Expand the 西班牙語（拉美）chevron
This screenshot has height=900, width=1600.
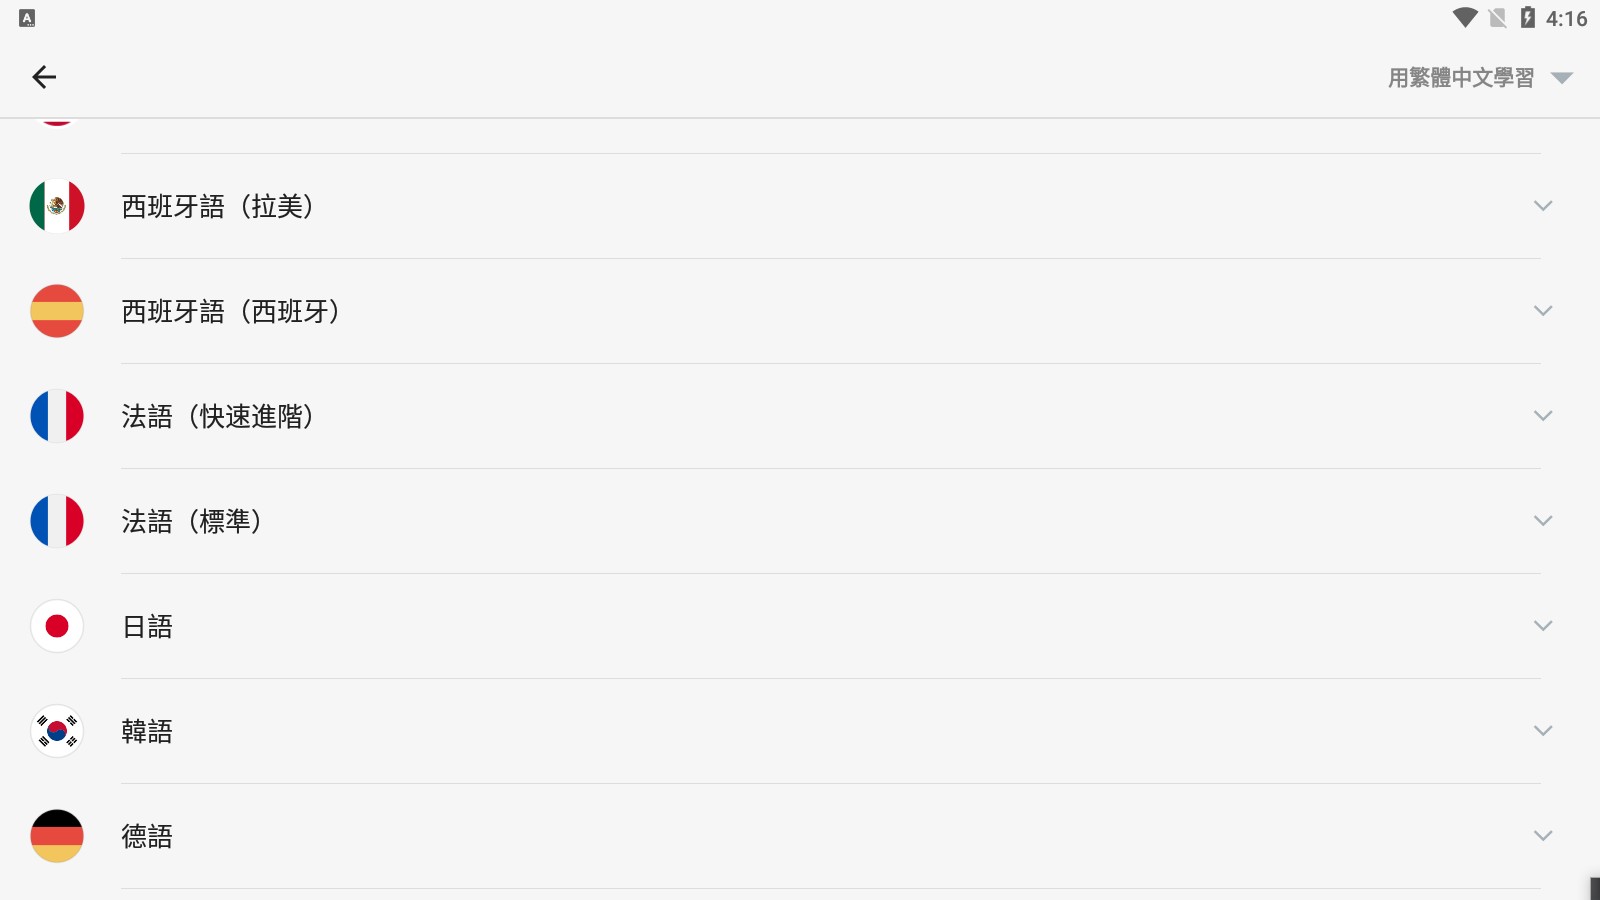pos(1543,206)
